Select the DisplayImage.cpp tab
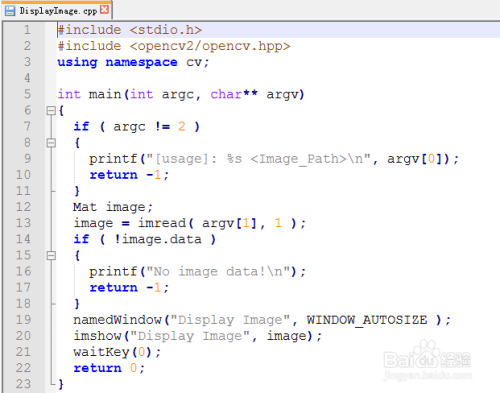The image size is (500, 393). [x=57, y=10]
